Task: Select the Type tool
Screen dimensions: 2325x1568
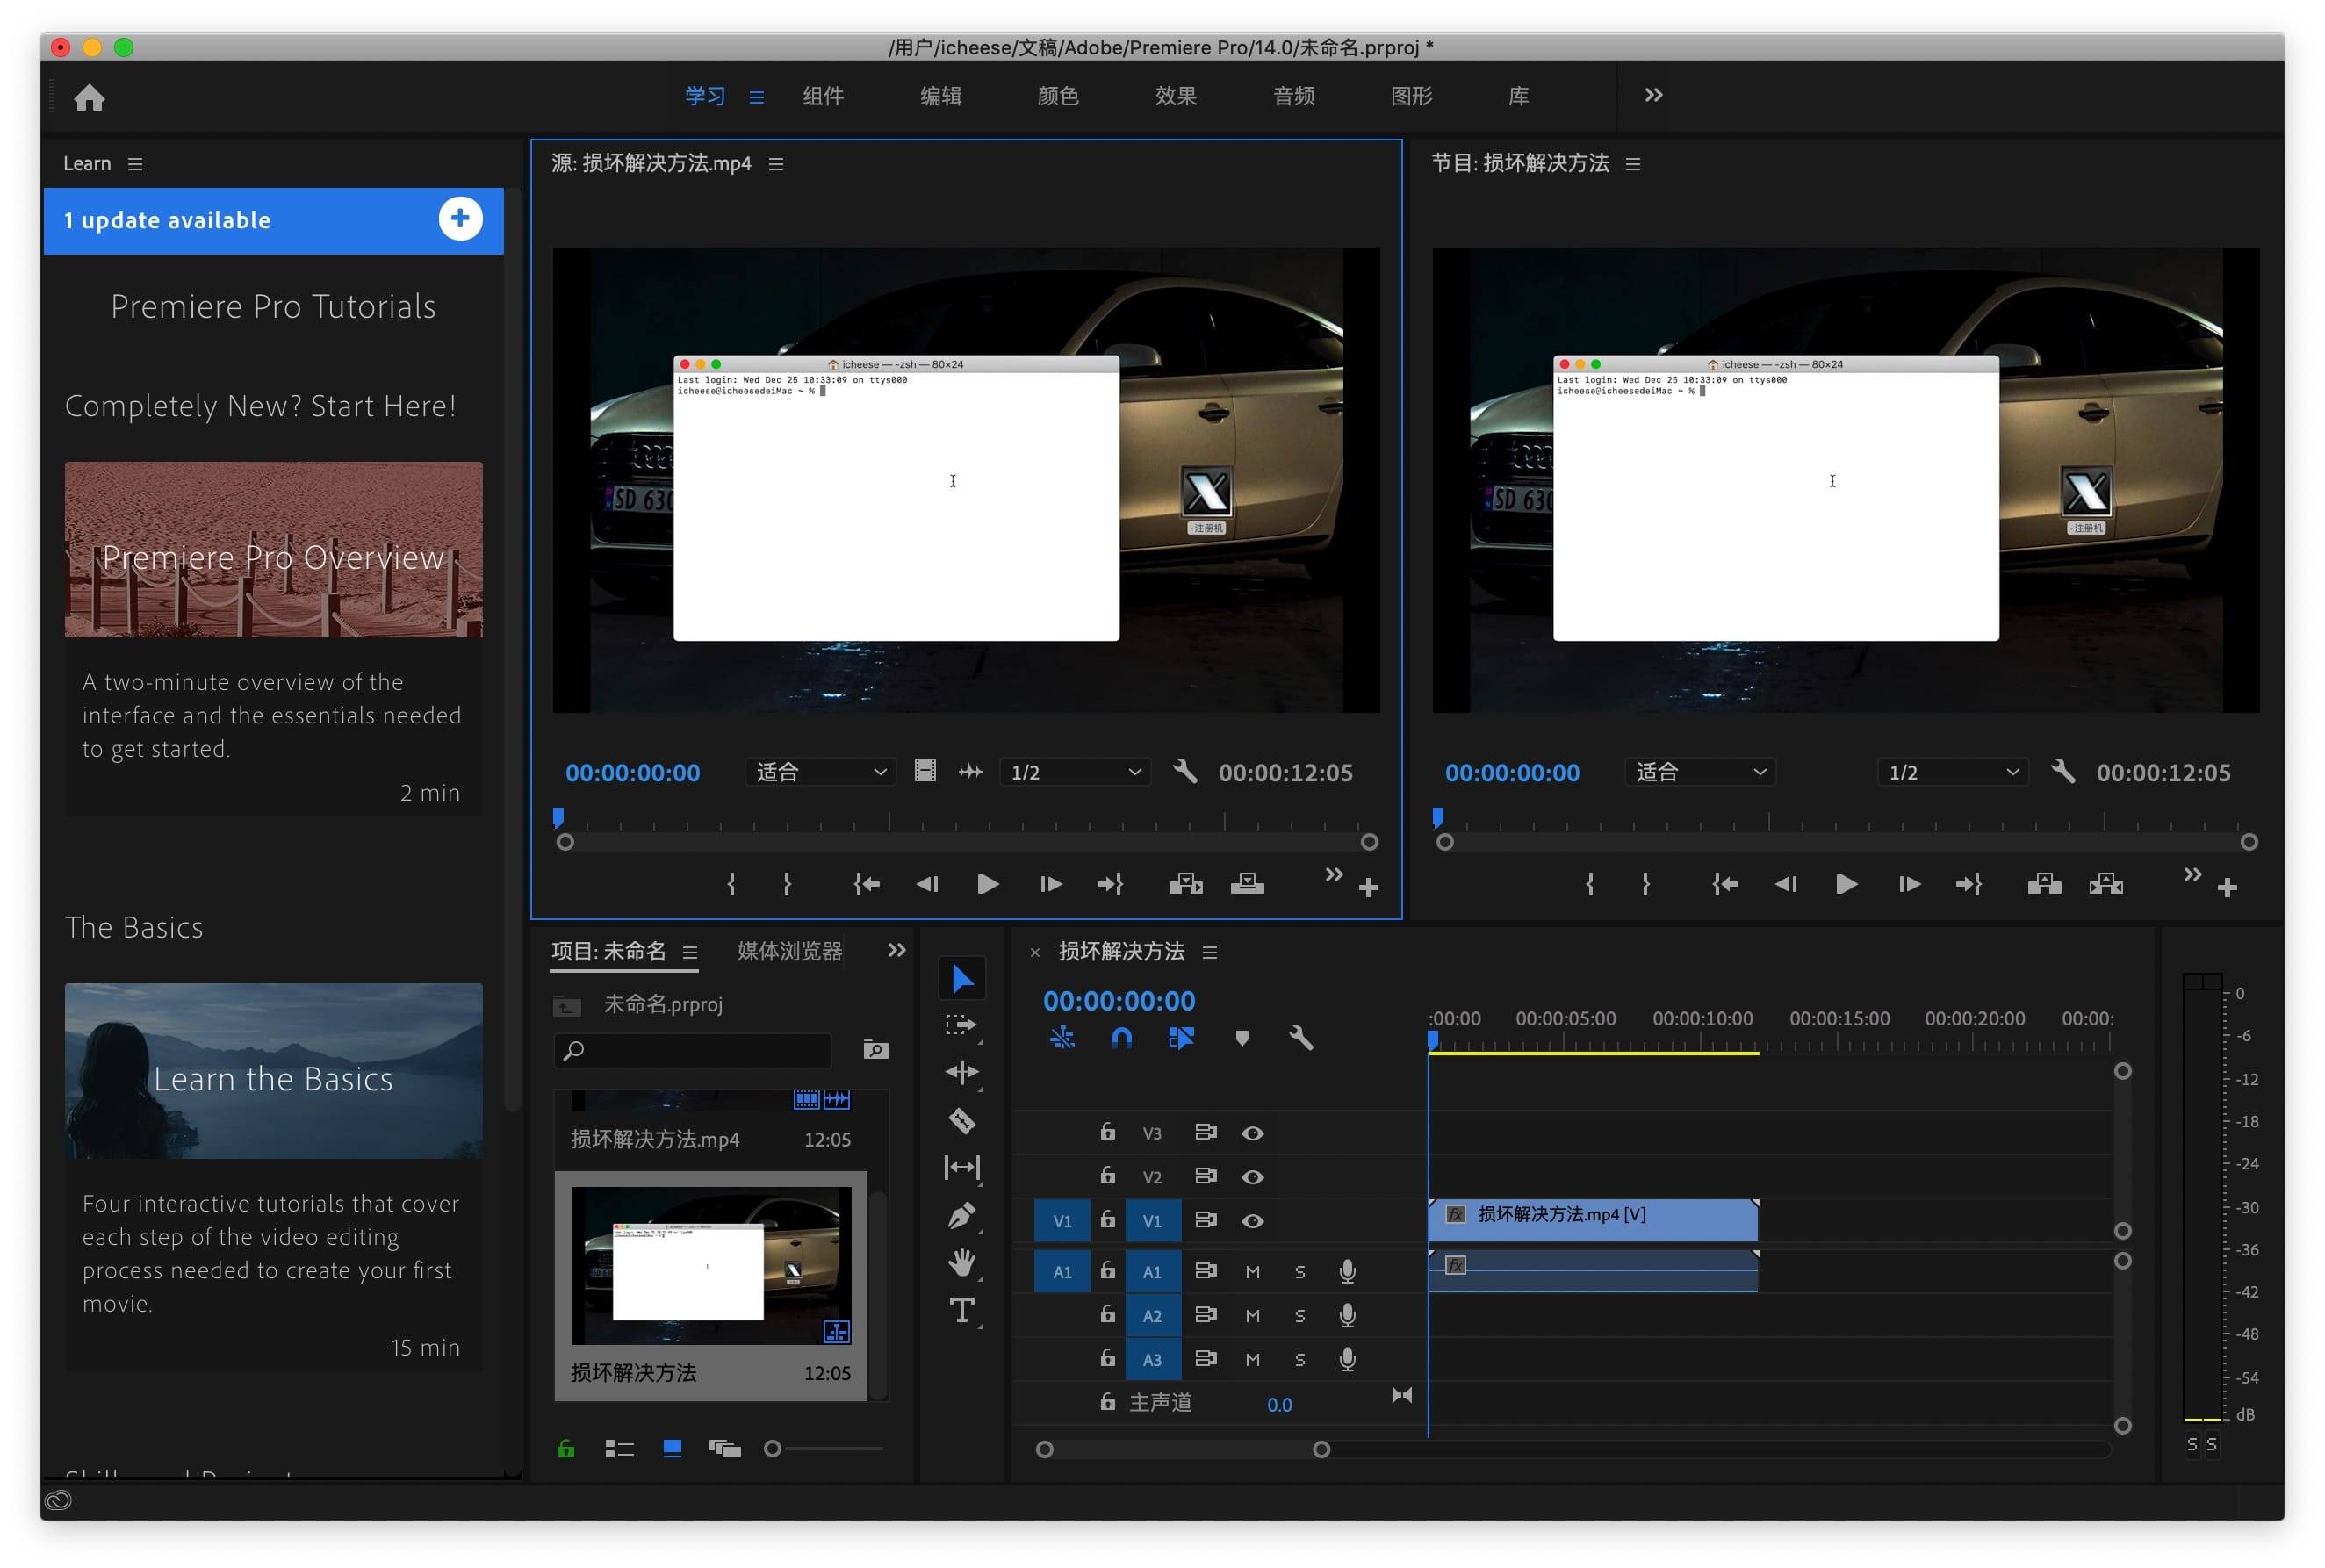Action: tap(961, 1310)
